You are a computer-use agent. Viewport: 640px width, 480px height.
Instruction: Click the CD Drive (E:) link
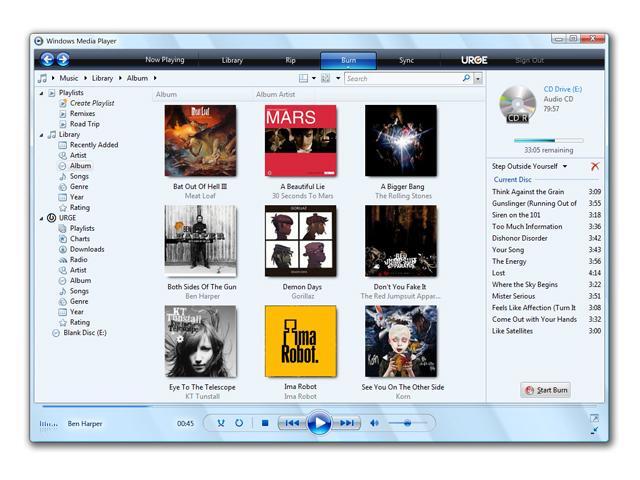coord(562,89)
